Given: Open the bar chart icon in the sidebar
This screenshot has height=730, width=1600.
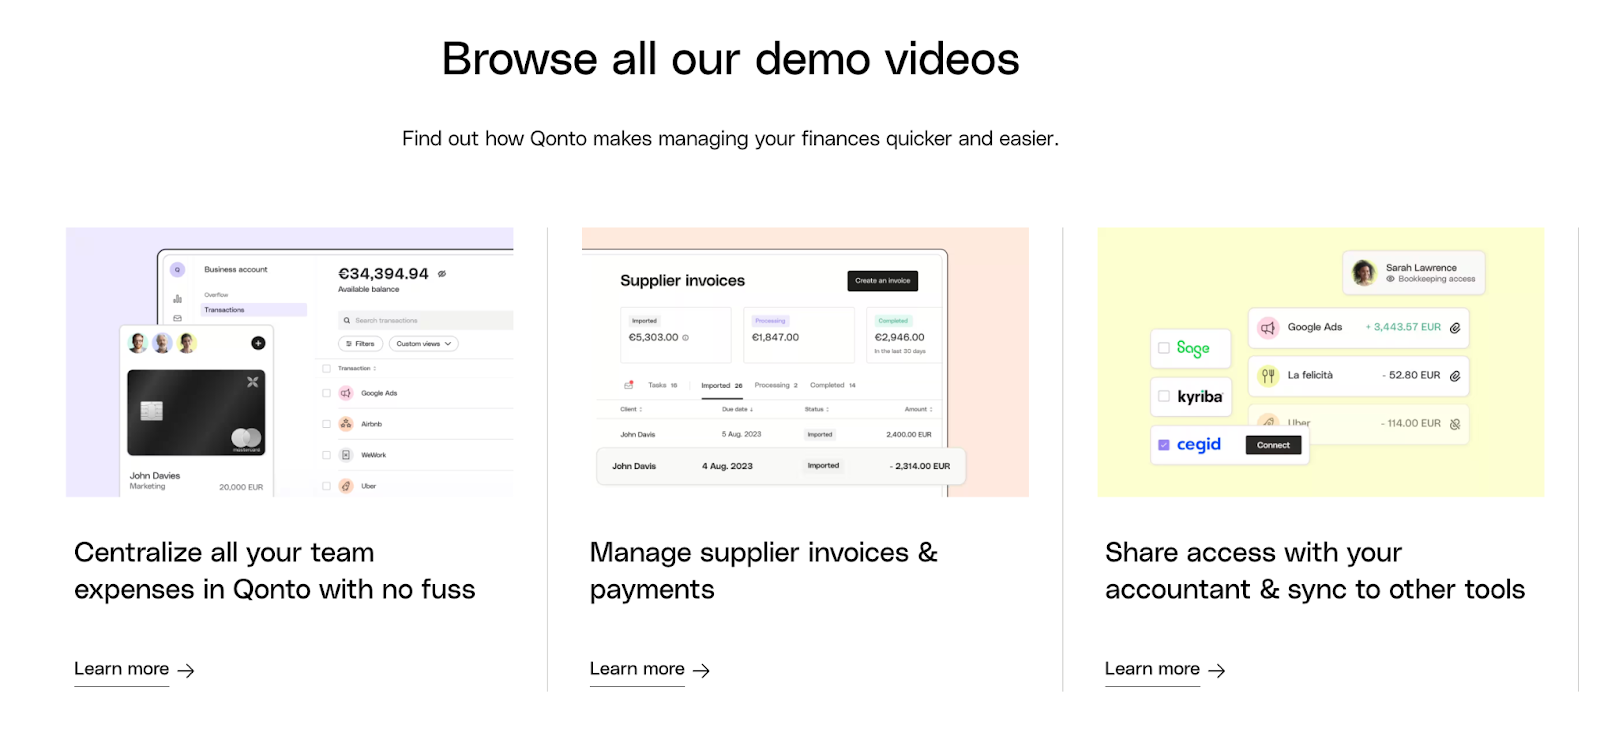Looking at the screenshot, I should pos(177,298).
